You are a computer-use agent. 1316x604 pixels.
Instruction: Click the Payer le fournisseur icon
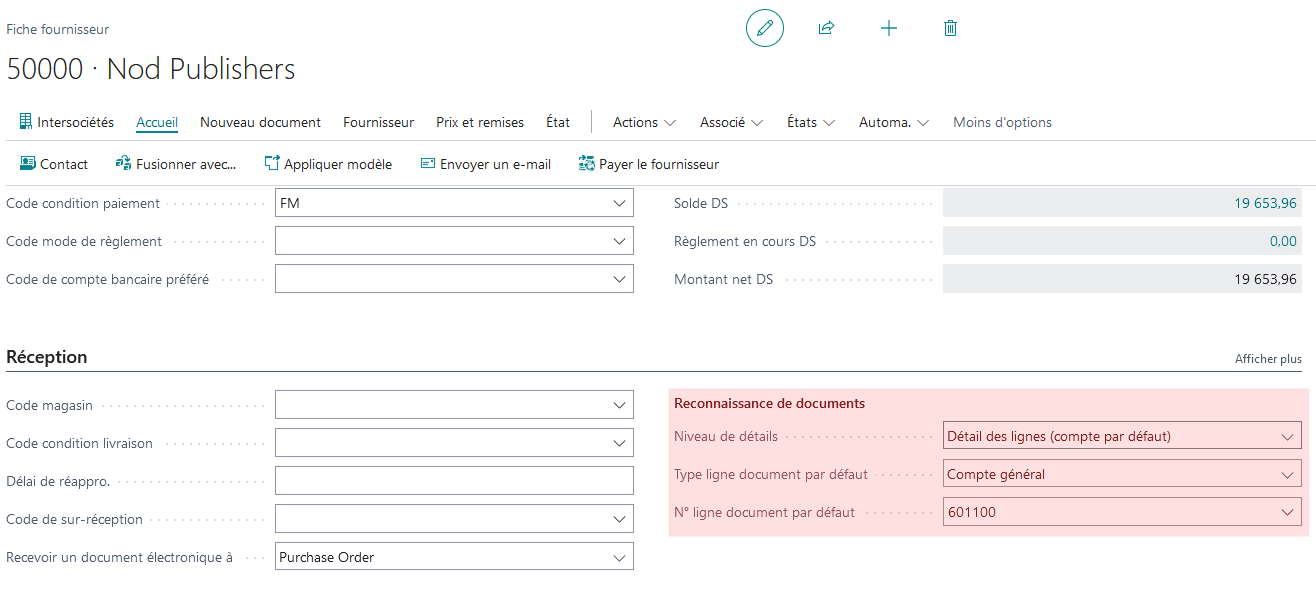pos(587,164)
